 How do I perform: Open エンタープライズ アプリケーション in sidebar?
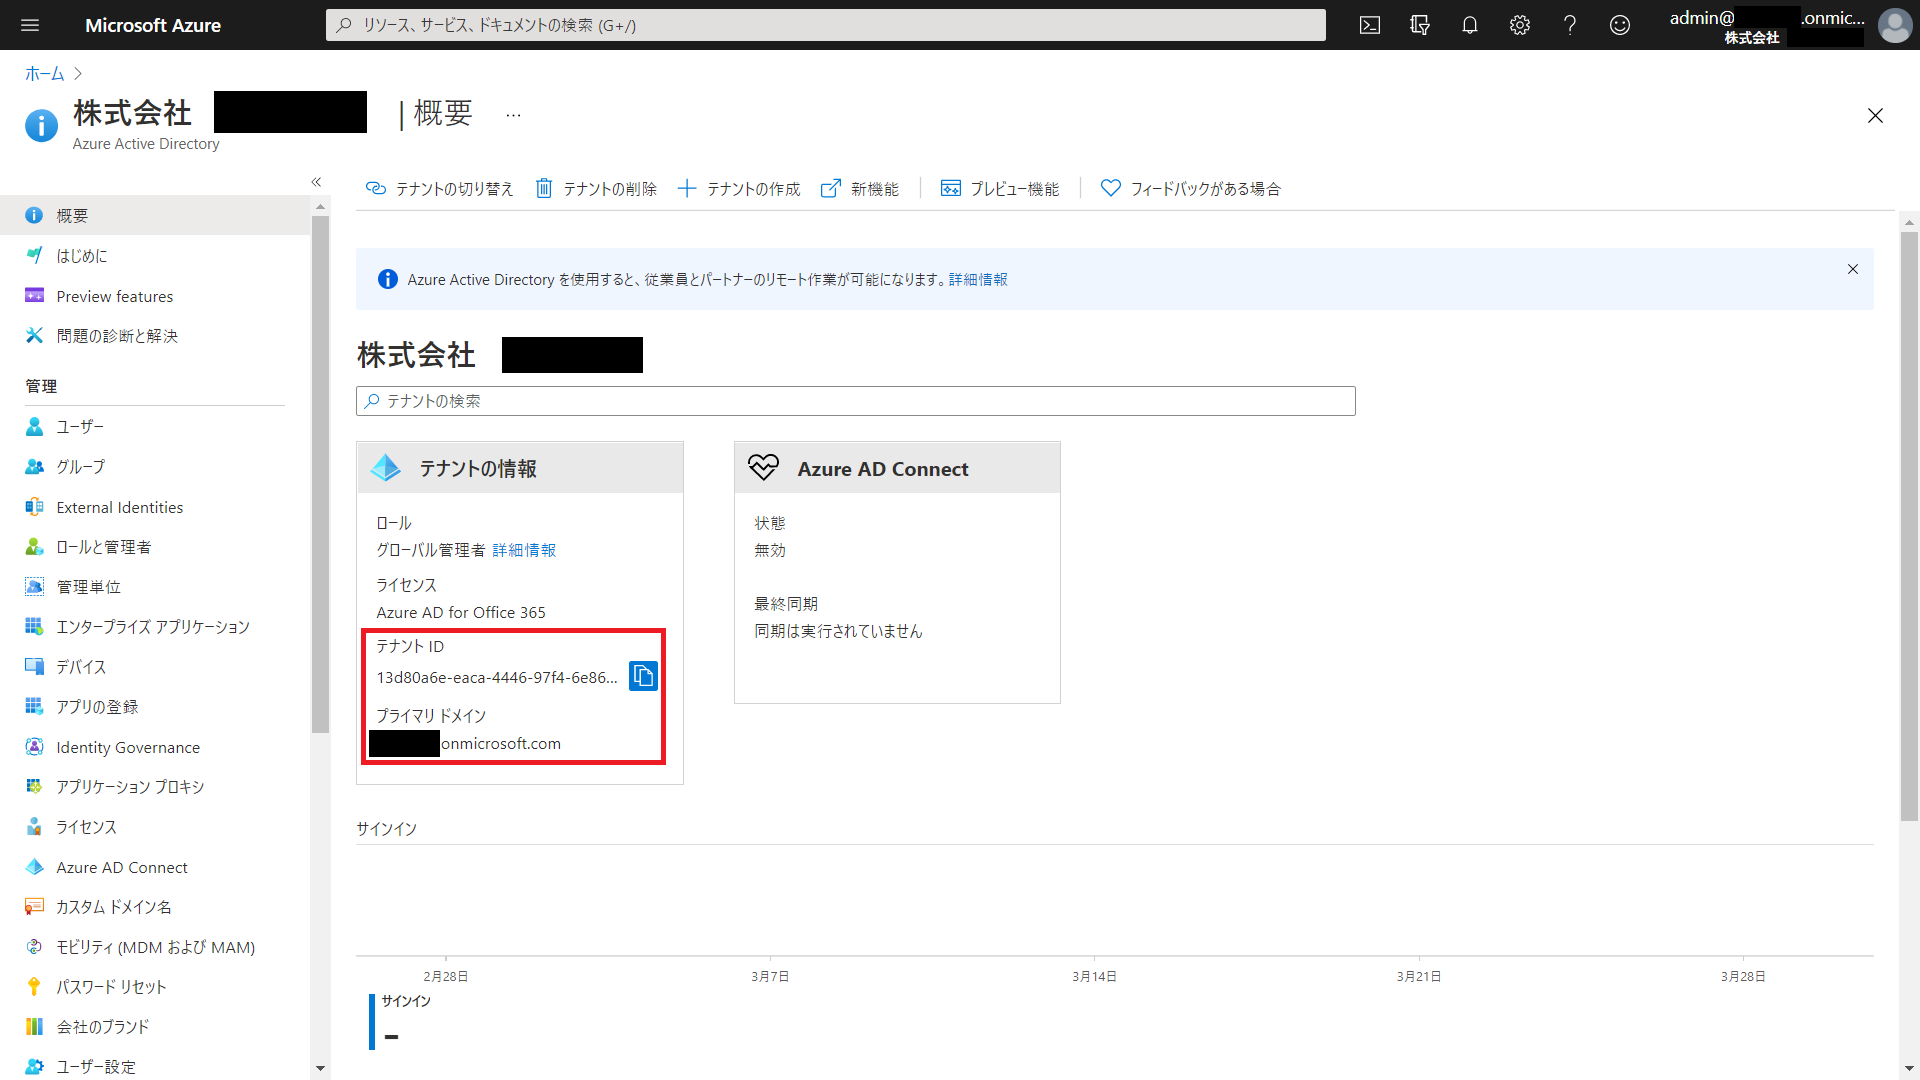(155, 627)
